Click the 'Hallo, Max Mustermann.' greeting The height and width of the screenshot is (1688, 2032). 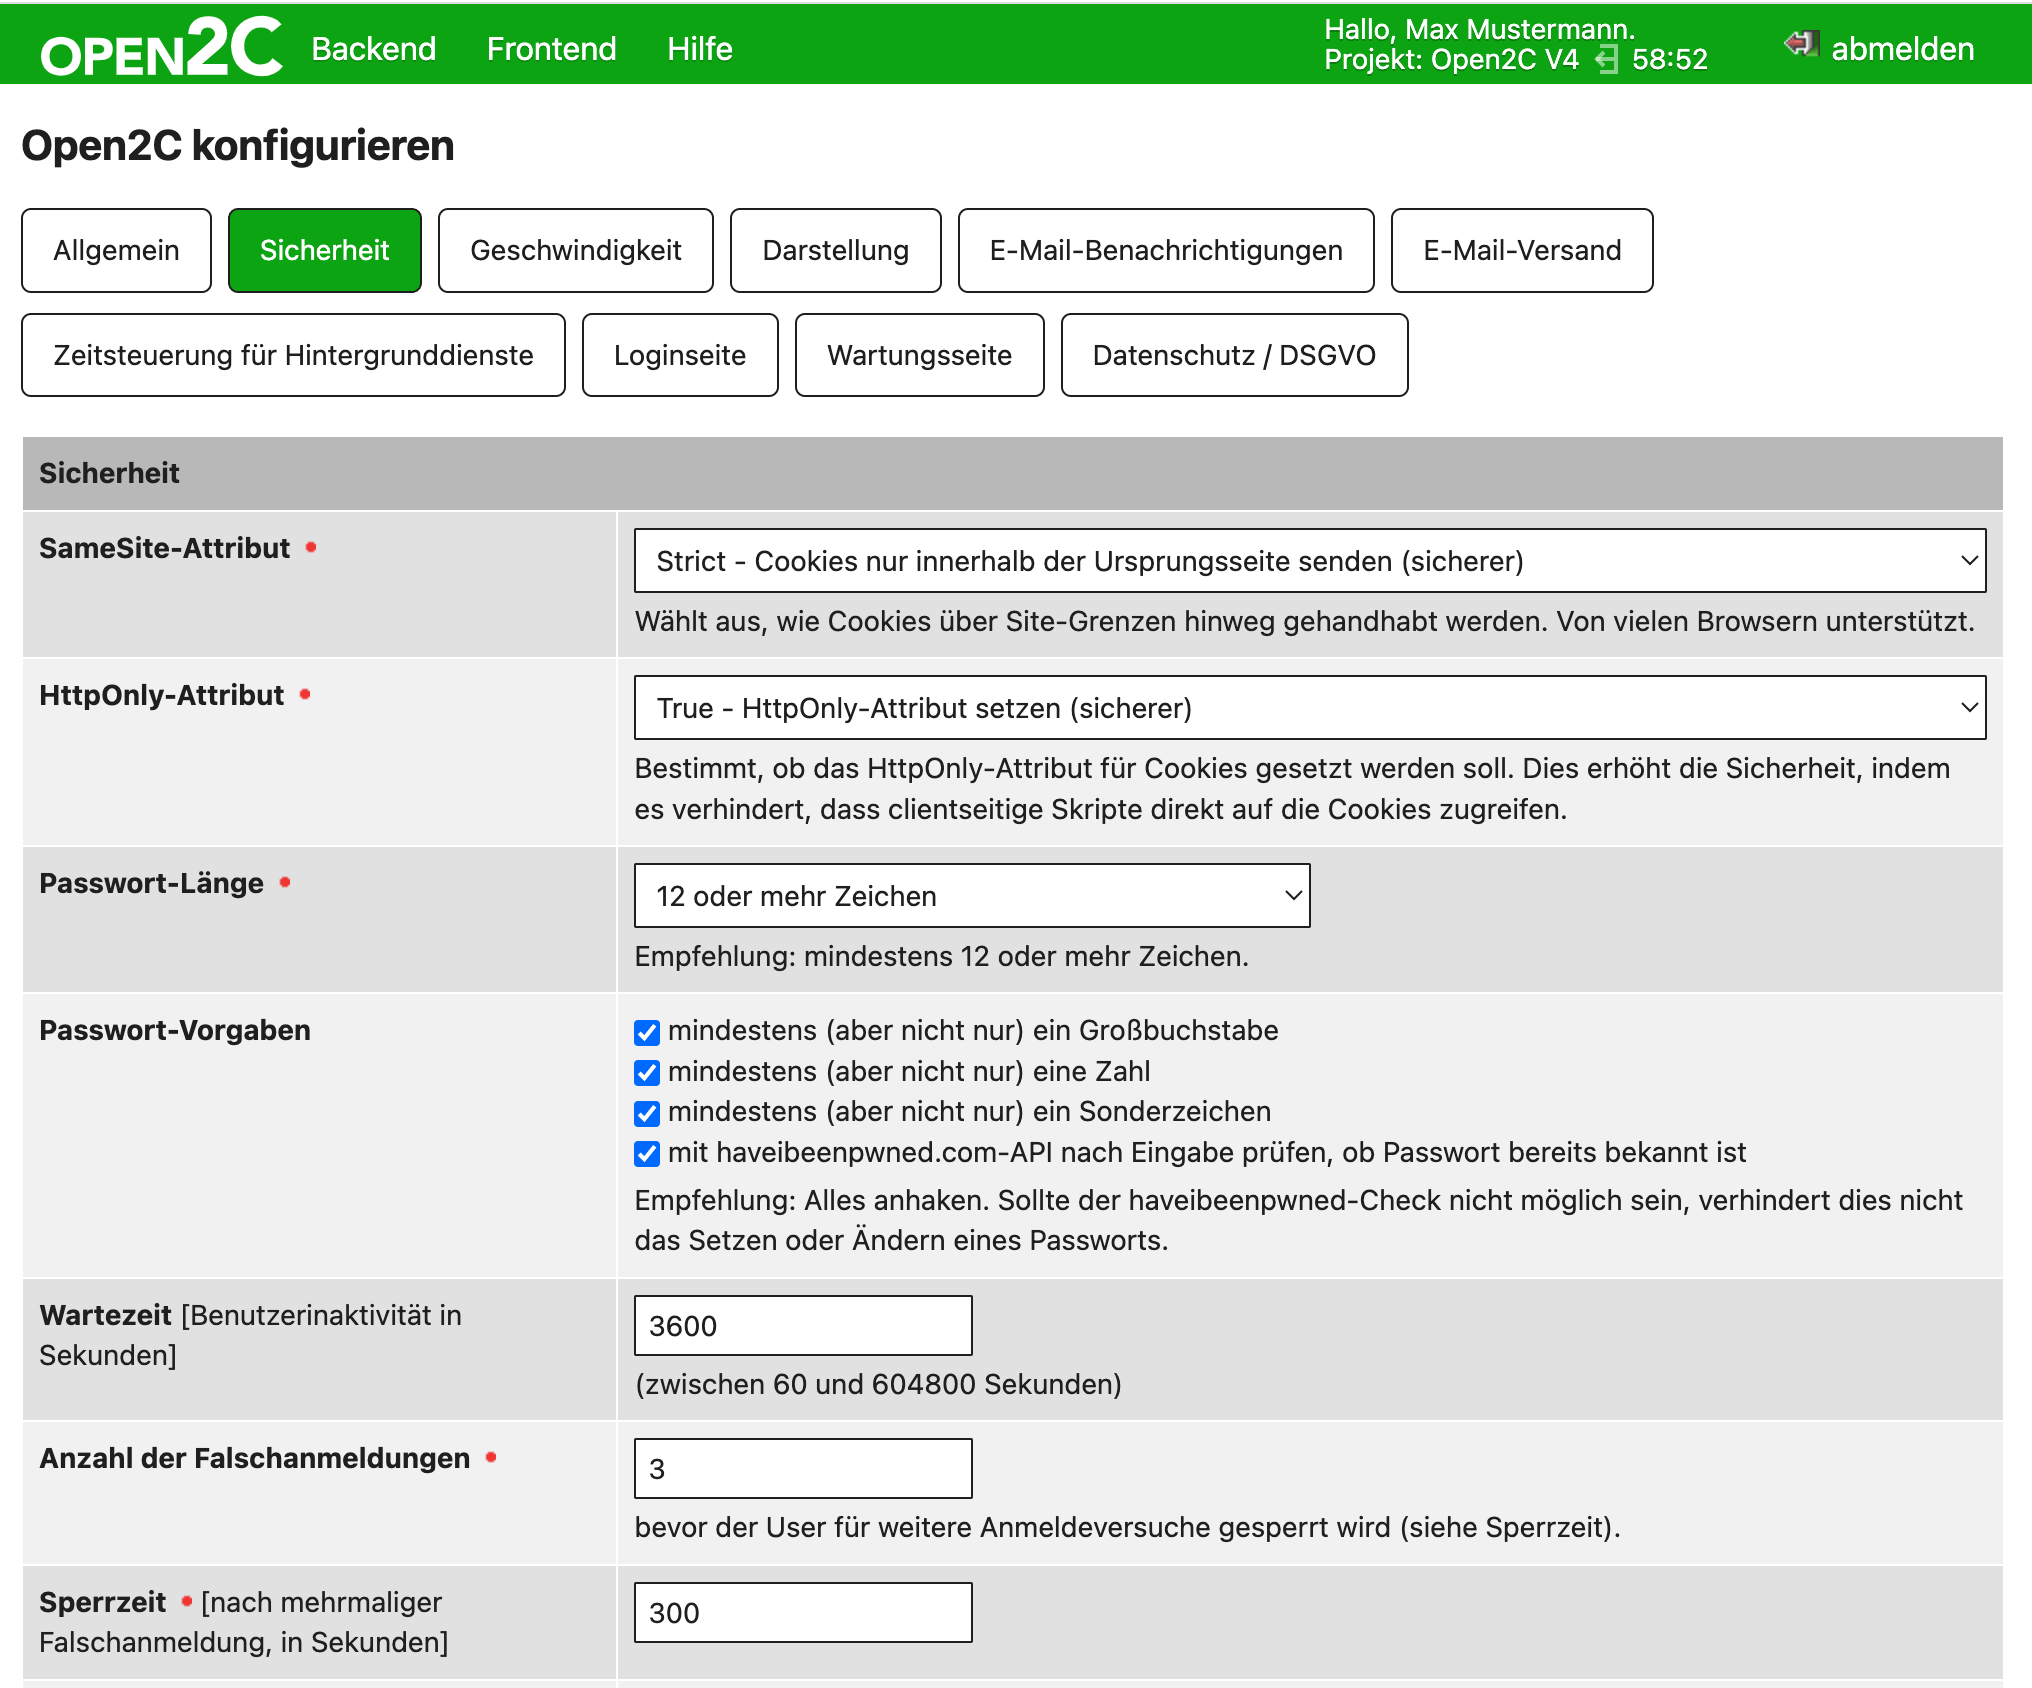pos(1479,29)
